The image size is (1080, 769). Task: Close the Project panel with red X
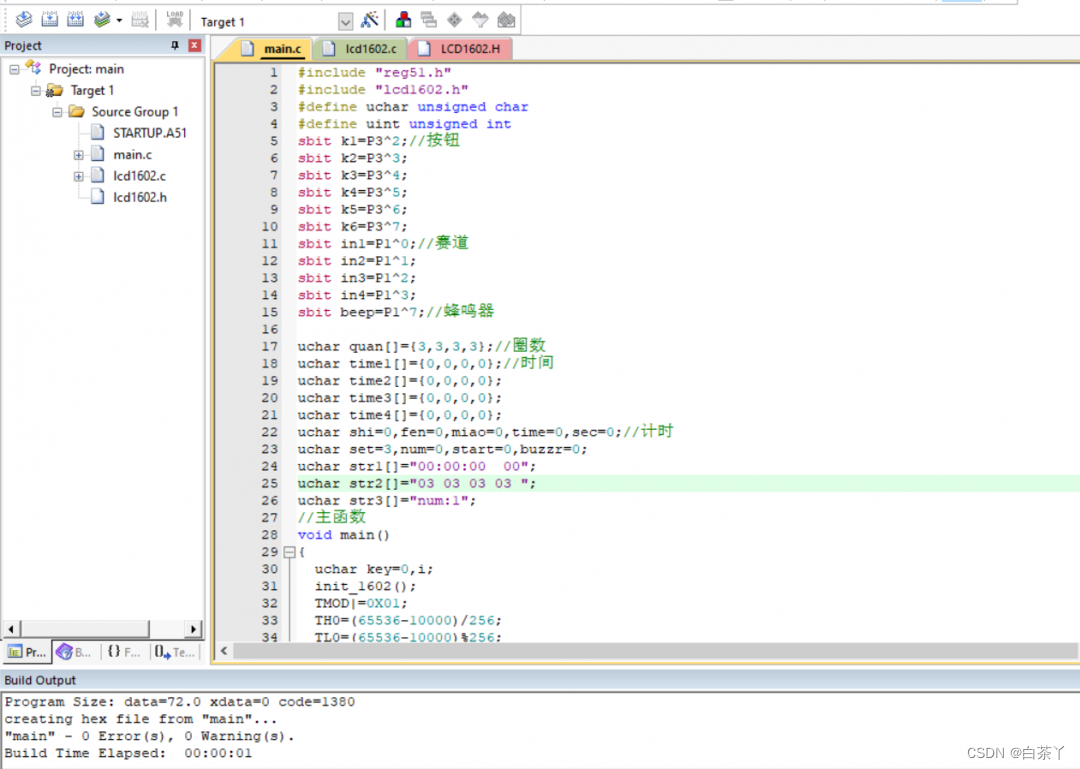(194, 46)
